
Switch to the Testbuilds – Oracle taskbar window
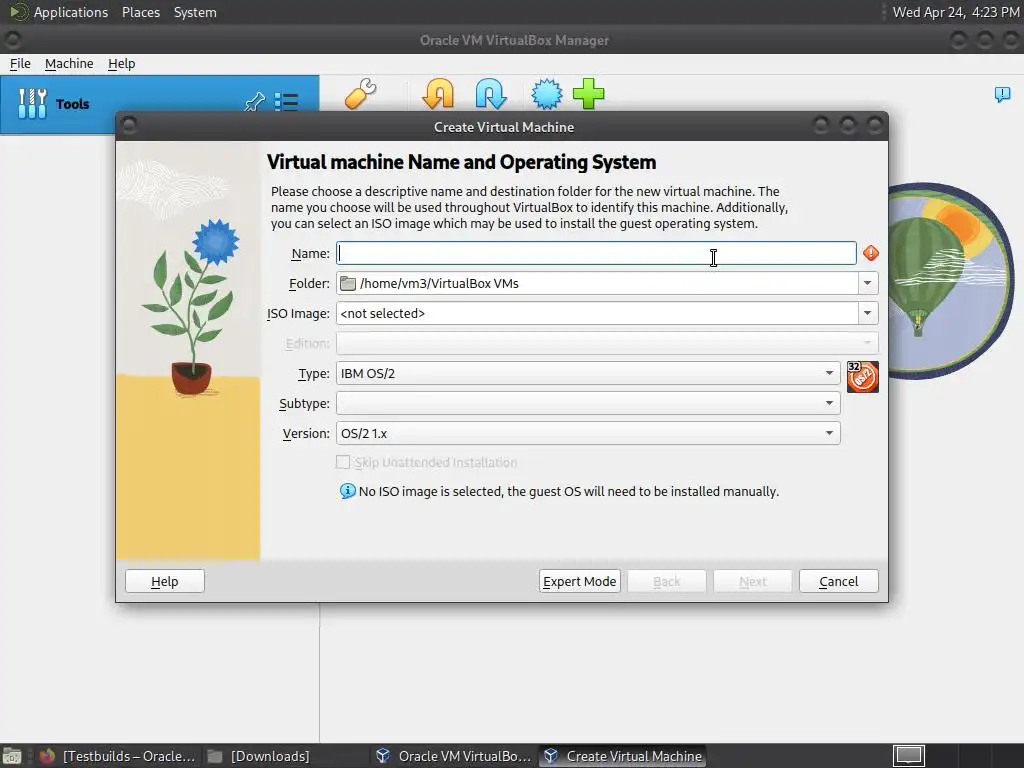[x=118, y=756]
